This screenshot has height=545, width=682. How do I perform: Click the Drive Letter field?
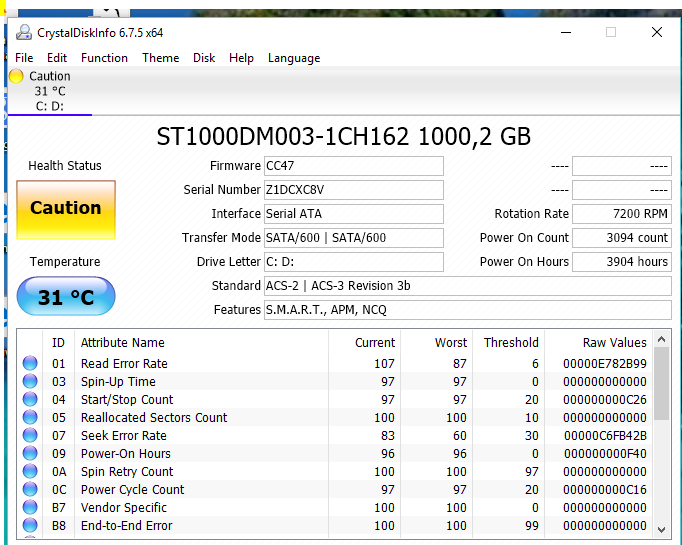354,261
